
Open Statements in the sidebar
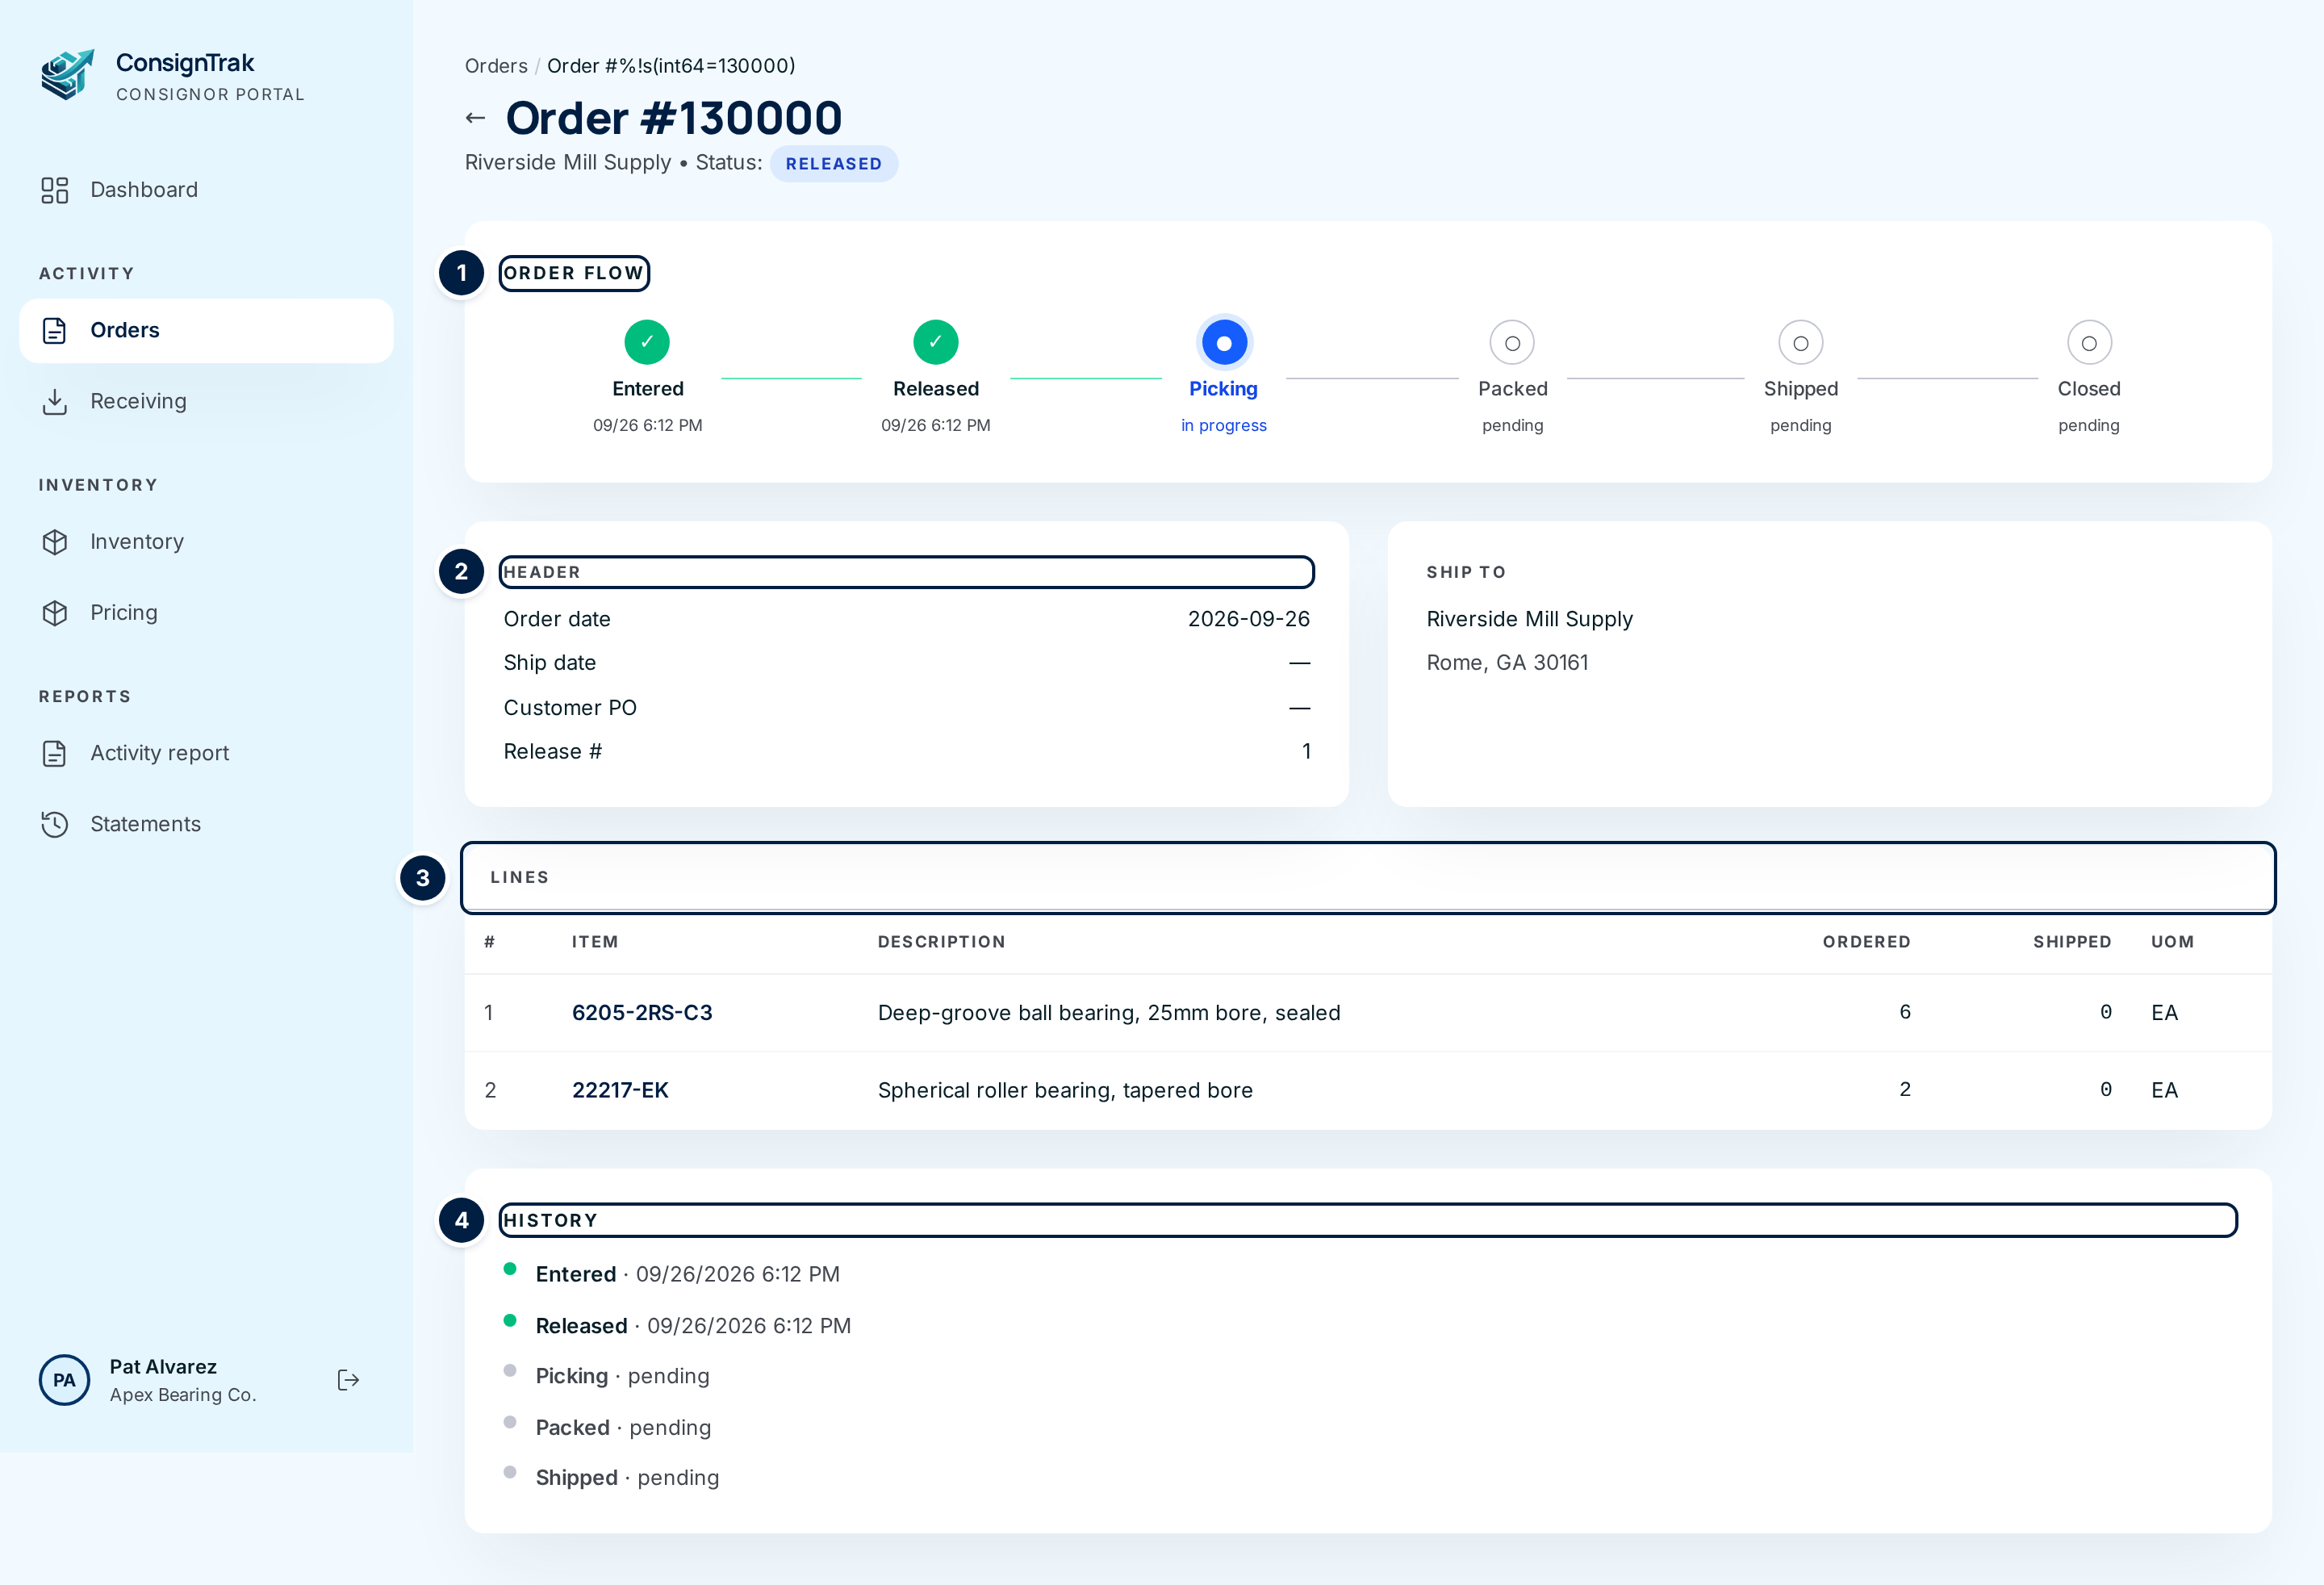206,825
